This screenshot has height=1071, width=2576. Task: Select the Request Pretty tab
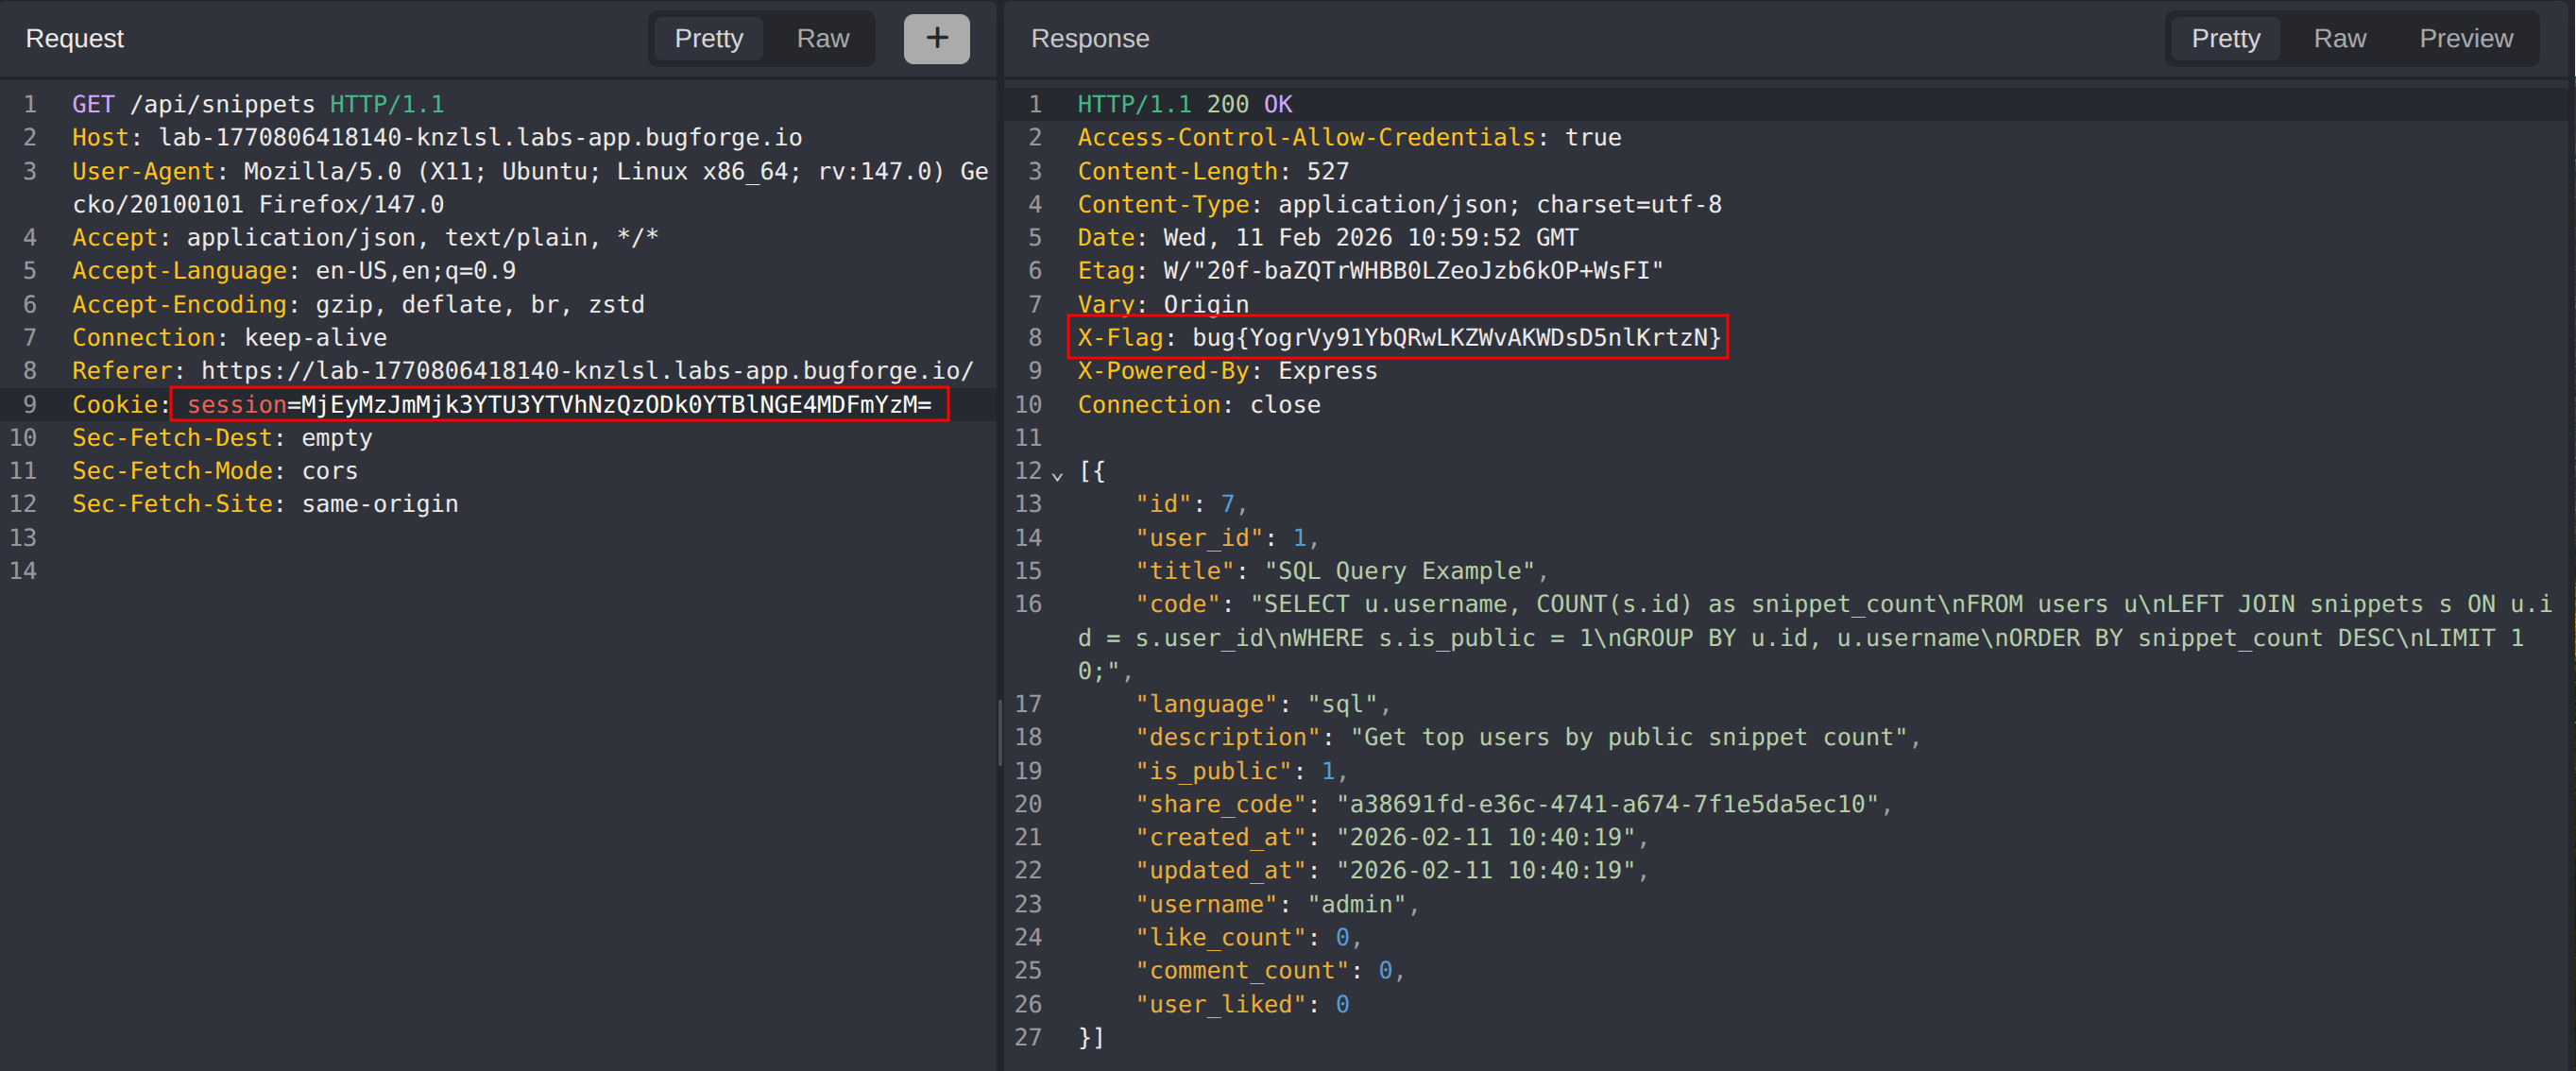pos(708,39)
